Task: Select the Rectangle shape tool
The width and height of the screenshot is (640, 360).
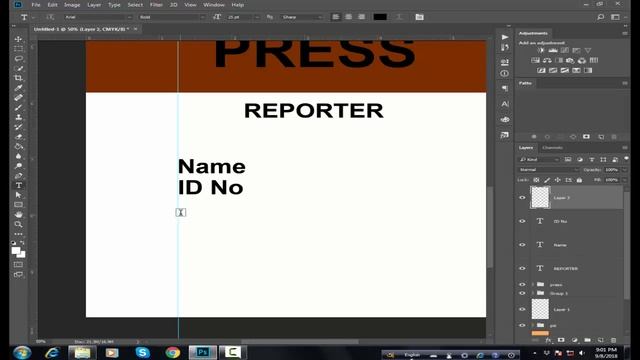Action: tap(18, 205)
